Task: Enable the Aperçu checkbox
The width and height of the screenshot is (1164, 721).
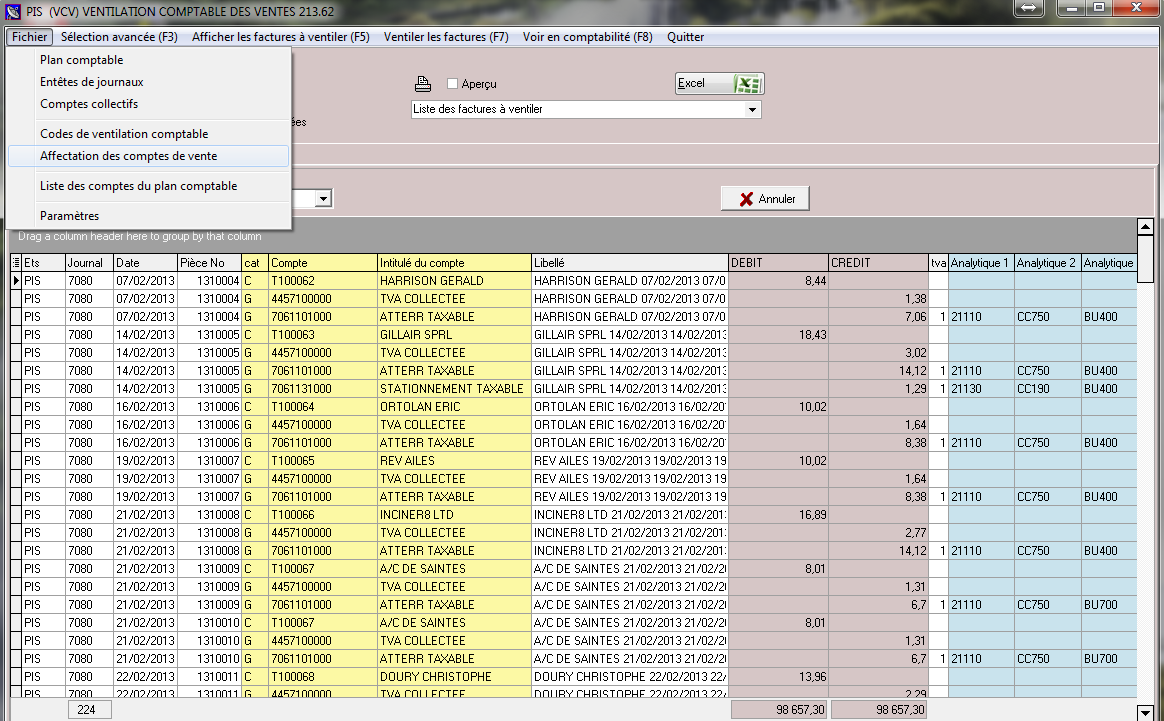Action: [x=452, y=84]
